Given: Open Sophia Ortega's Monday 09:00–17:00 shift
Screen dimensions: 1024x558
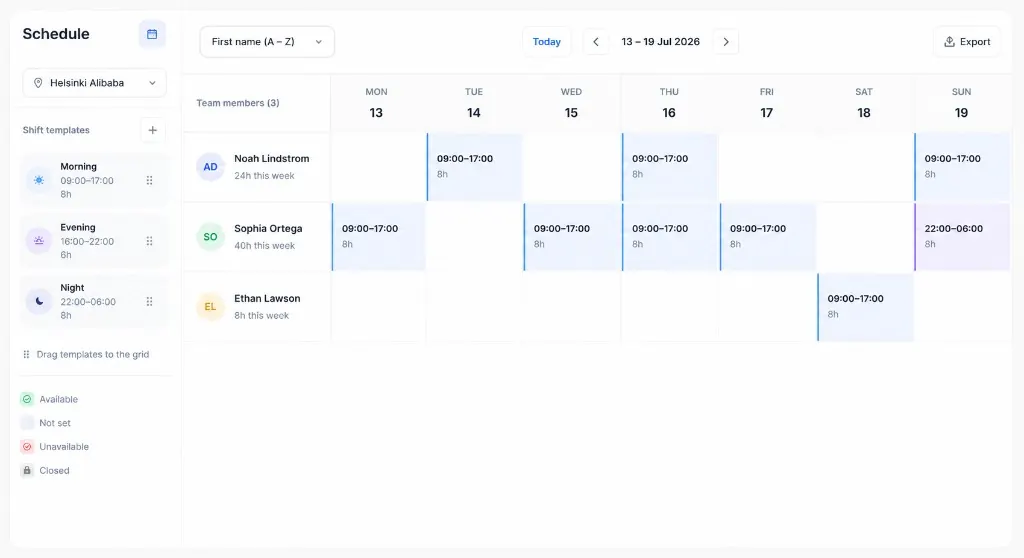Looking at the screenshot, I should click(379, 237).
